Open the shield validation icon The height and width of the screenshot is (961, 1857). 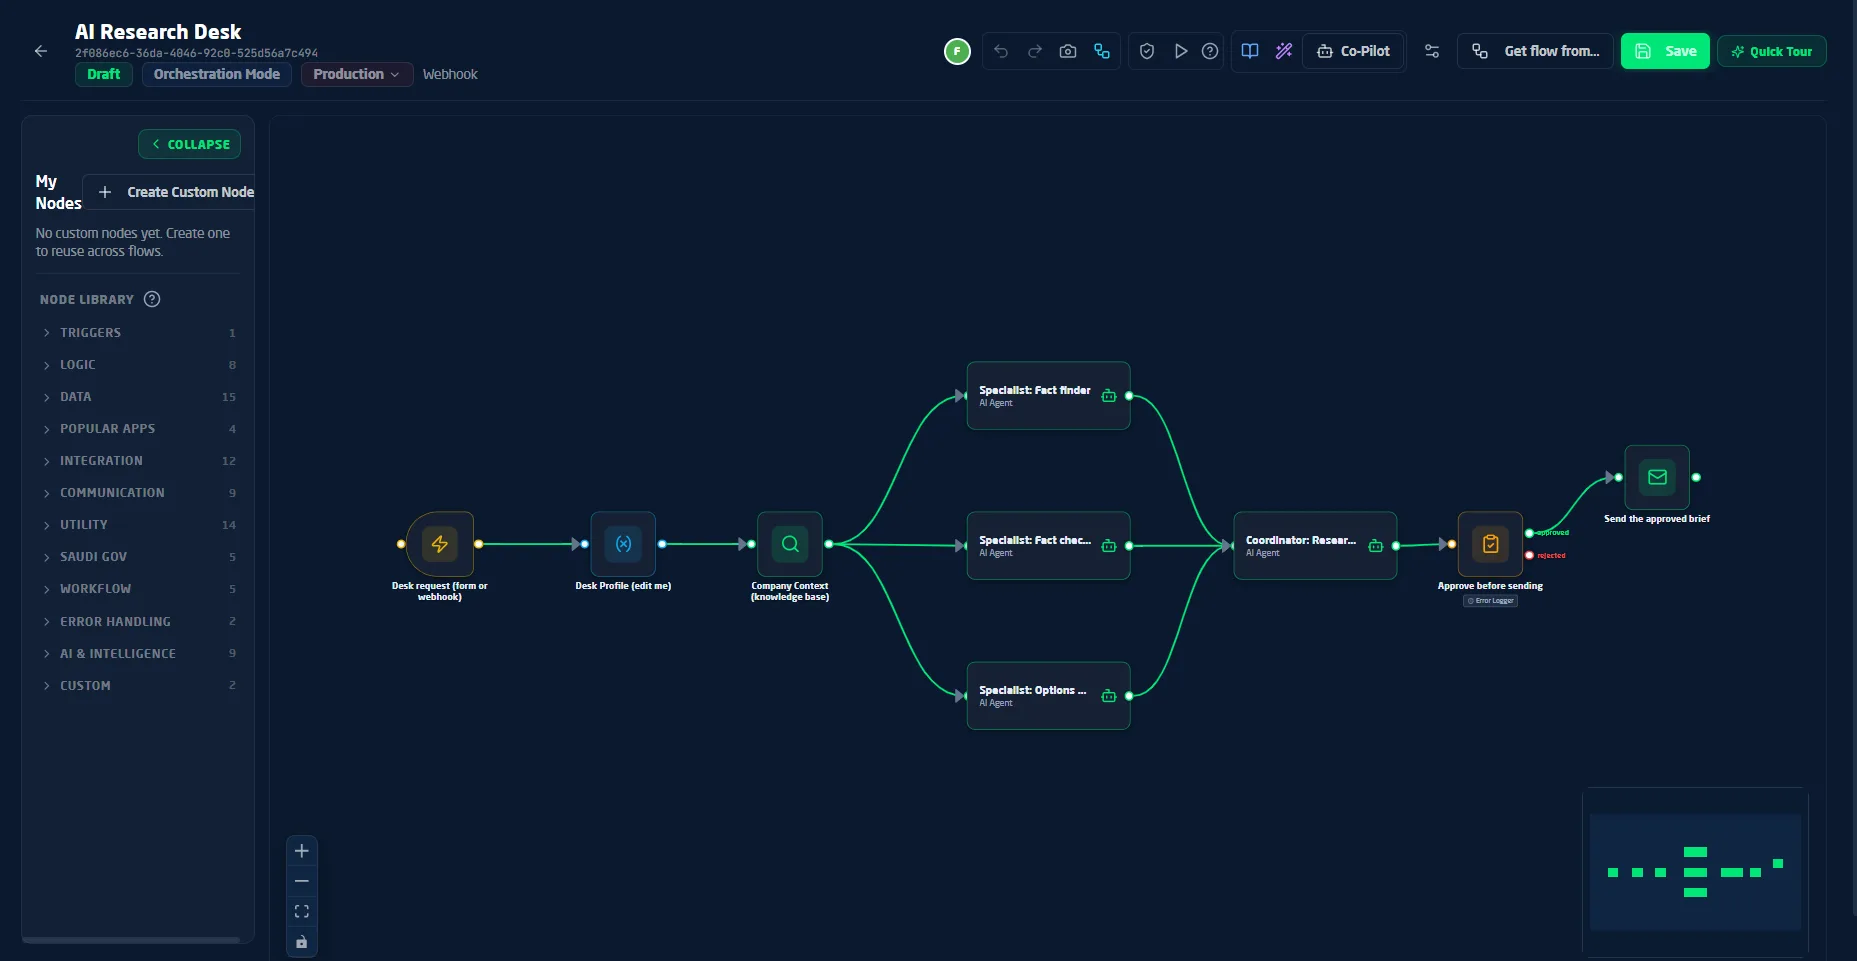(x=1147, y=51)
